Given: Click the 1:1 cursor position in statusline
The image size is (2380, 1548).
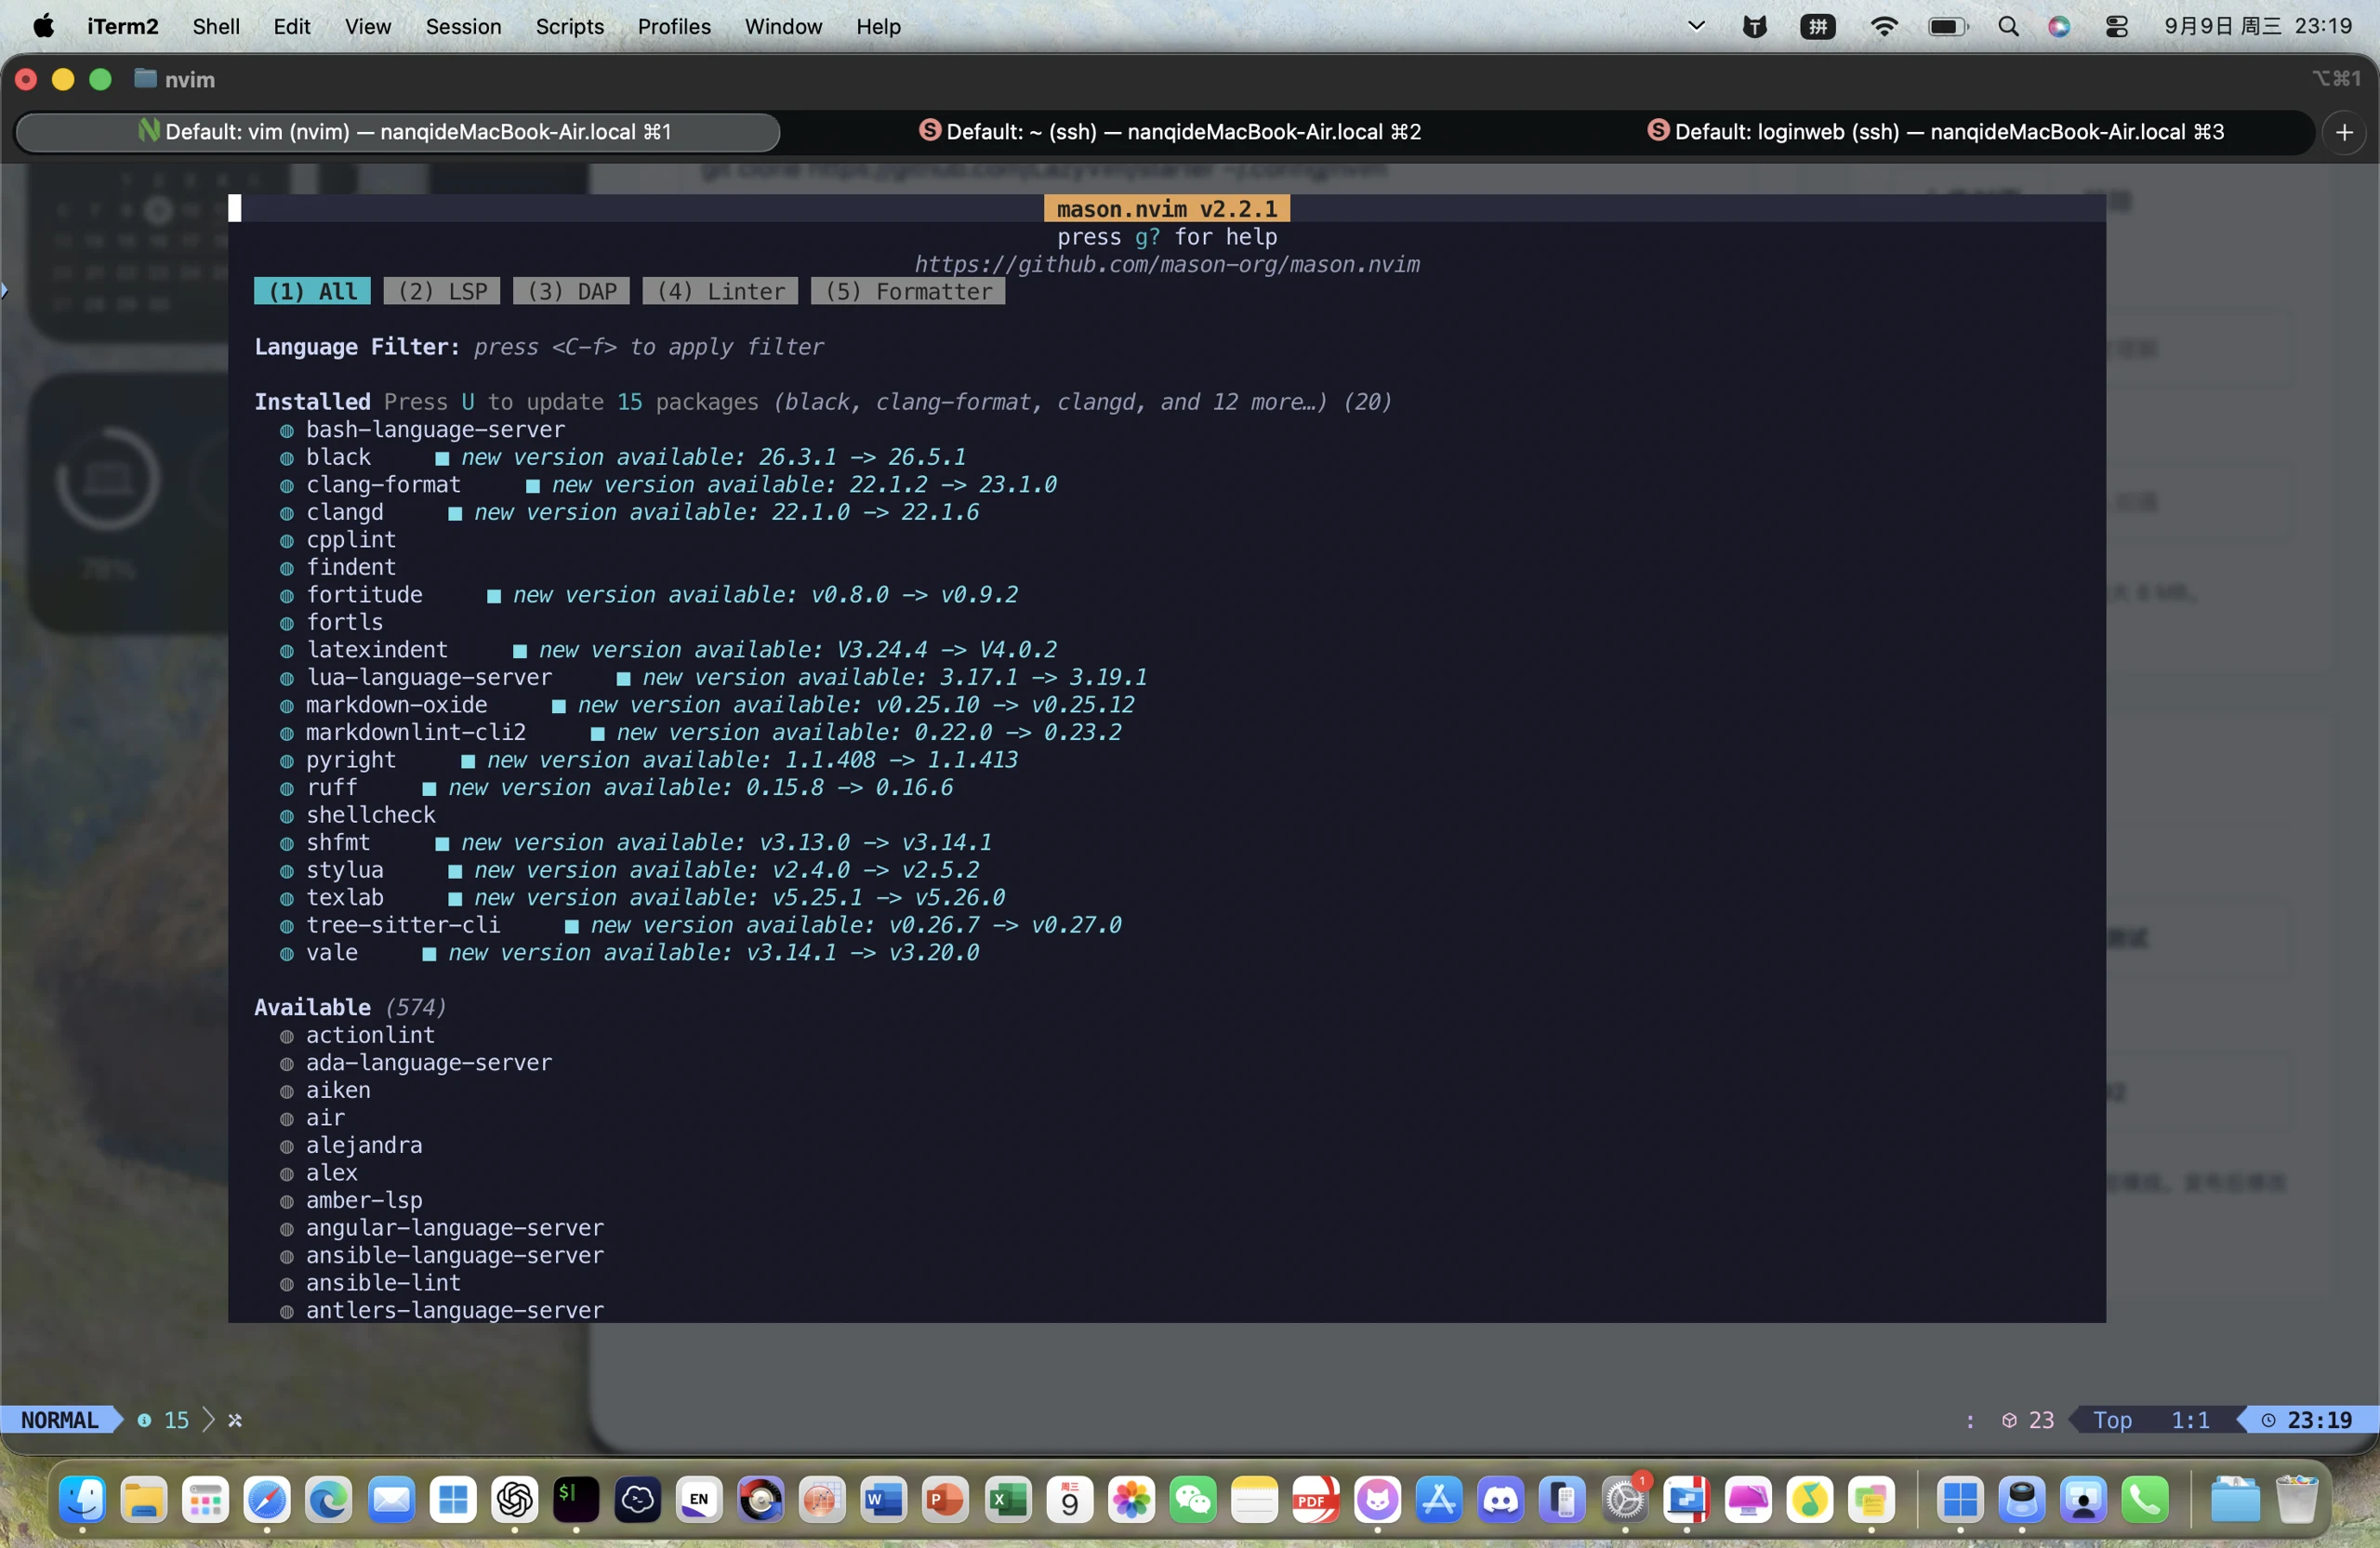Looking at the screenshot, I should point(2190,1420).
